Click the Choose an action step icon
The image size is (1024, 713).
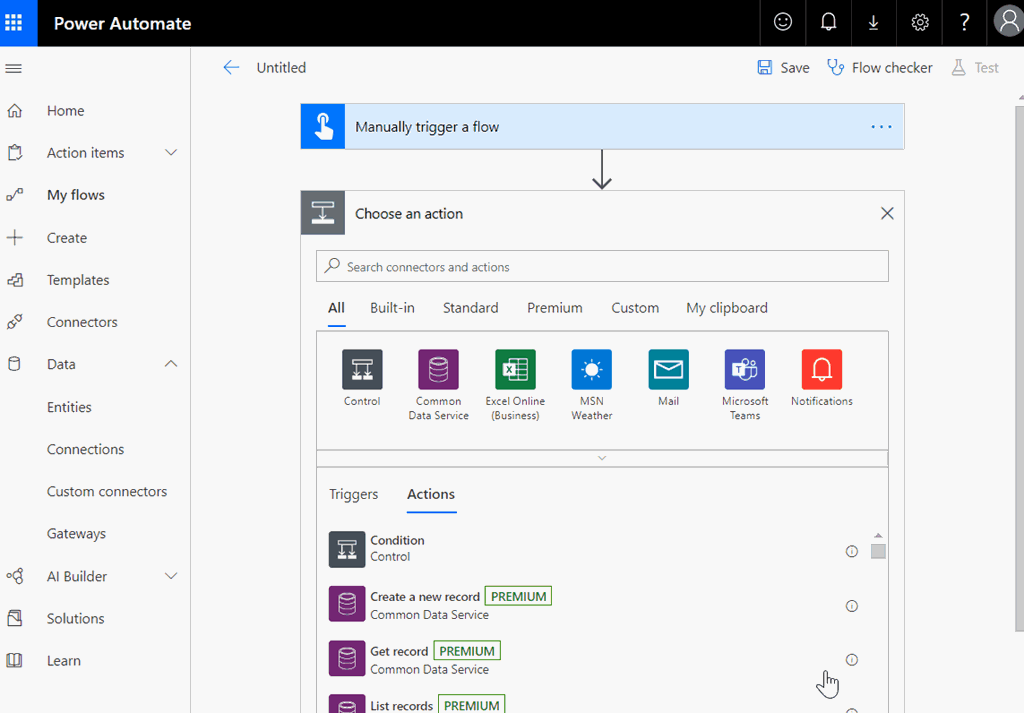tap(323, 213)
